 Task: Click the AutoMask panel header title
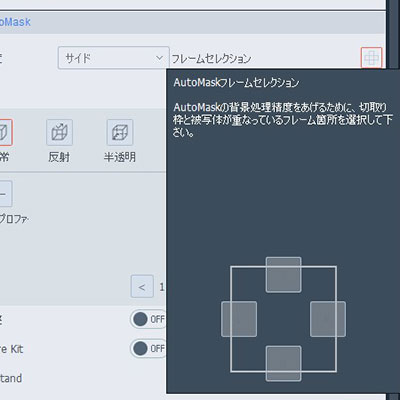tap(15, 22)
